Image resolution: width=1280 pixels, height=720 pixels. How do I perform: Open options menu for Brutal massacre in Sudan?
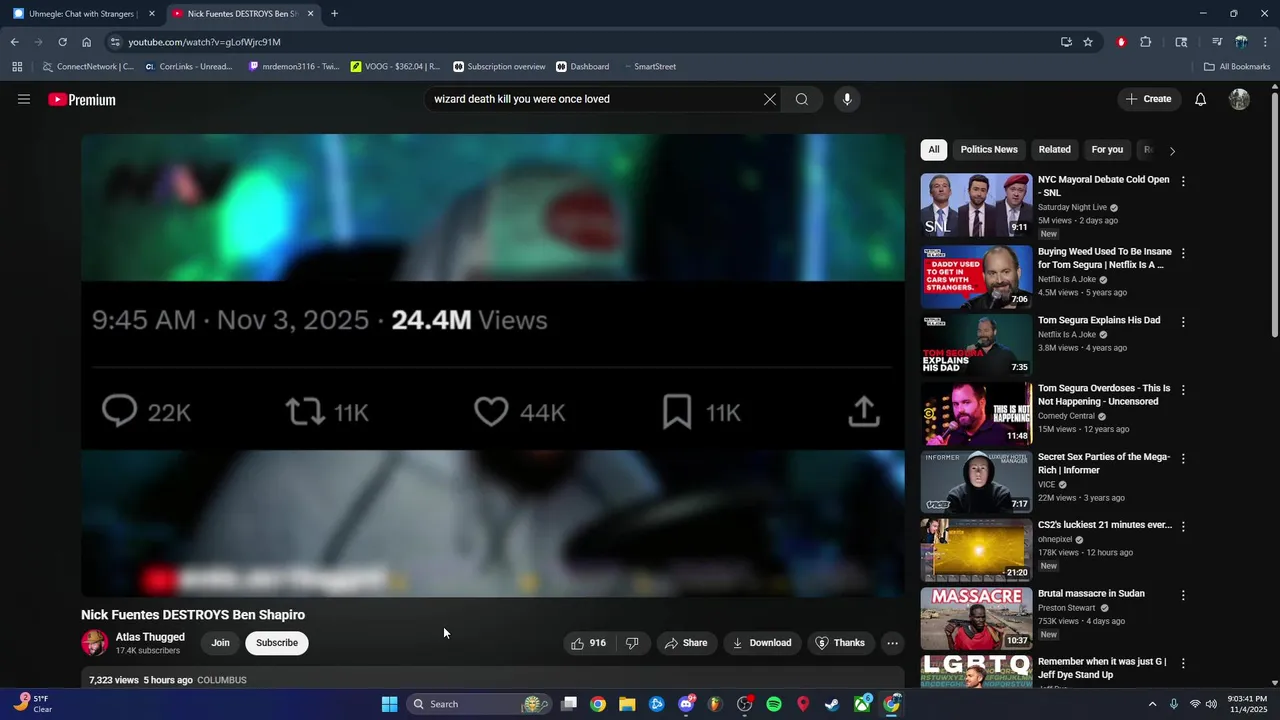tap(1183, 595)
